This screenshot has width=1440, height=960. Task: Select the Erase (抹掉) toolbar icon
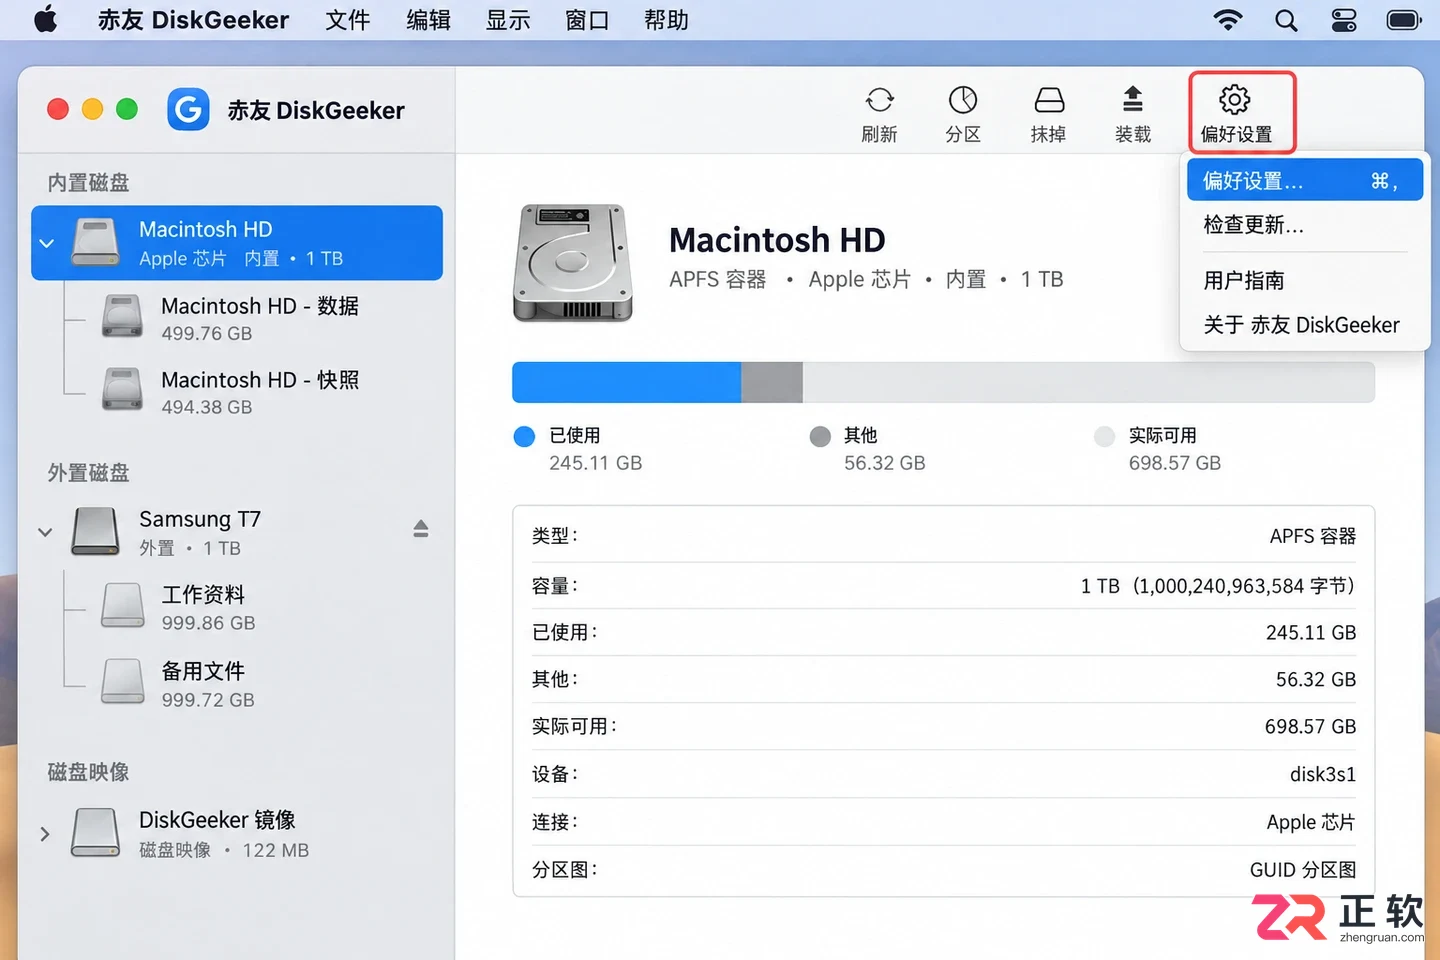(1049, 100)
